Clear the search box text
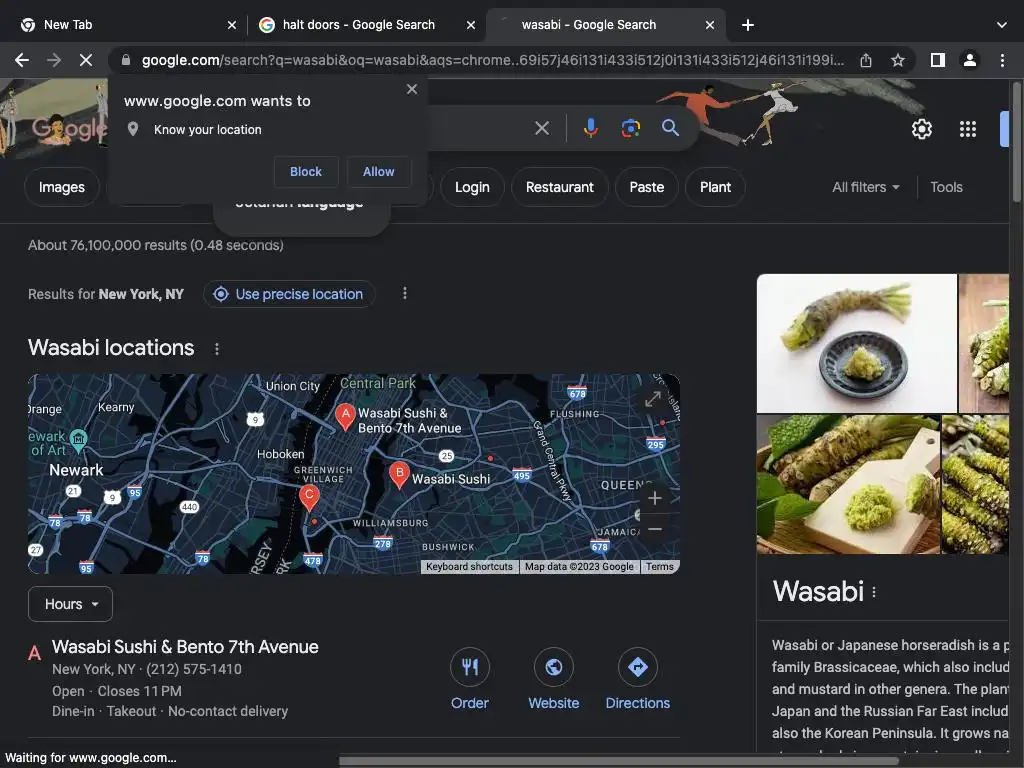 coord(541,128)
